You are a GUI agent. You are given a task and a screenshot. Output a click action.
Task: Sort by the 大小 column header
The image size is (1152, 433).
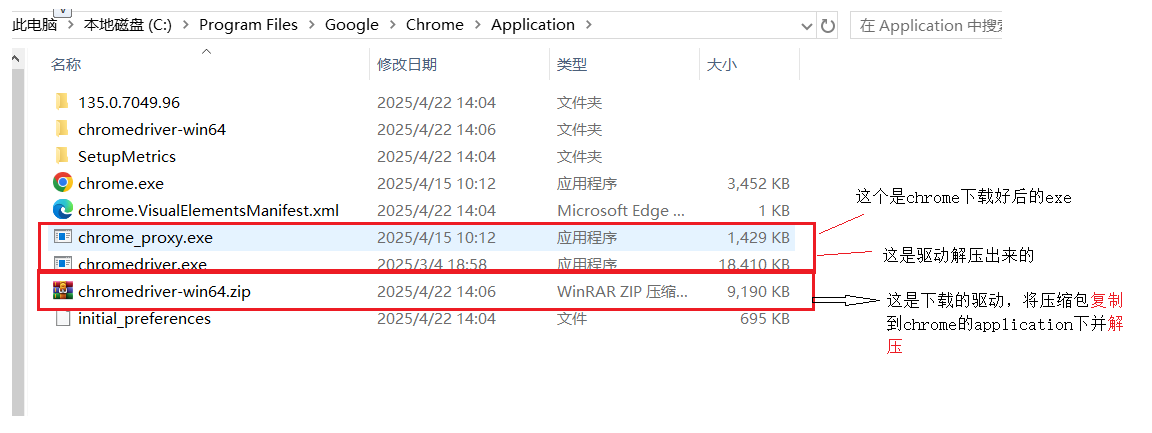pyautogui.click(x=721, y=65)
